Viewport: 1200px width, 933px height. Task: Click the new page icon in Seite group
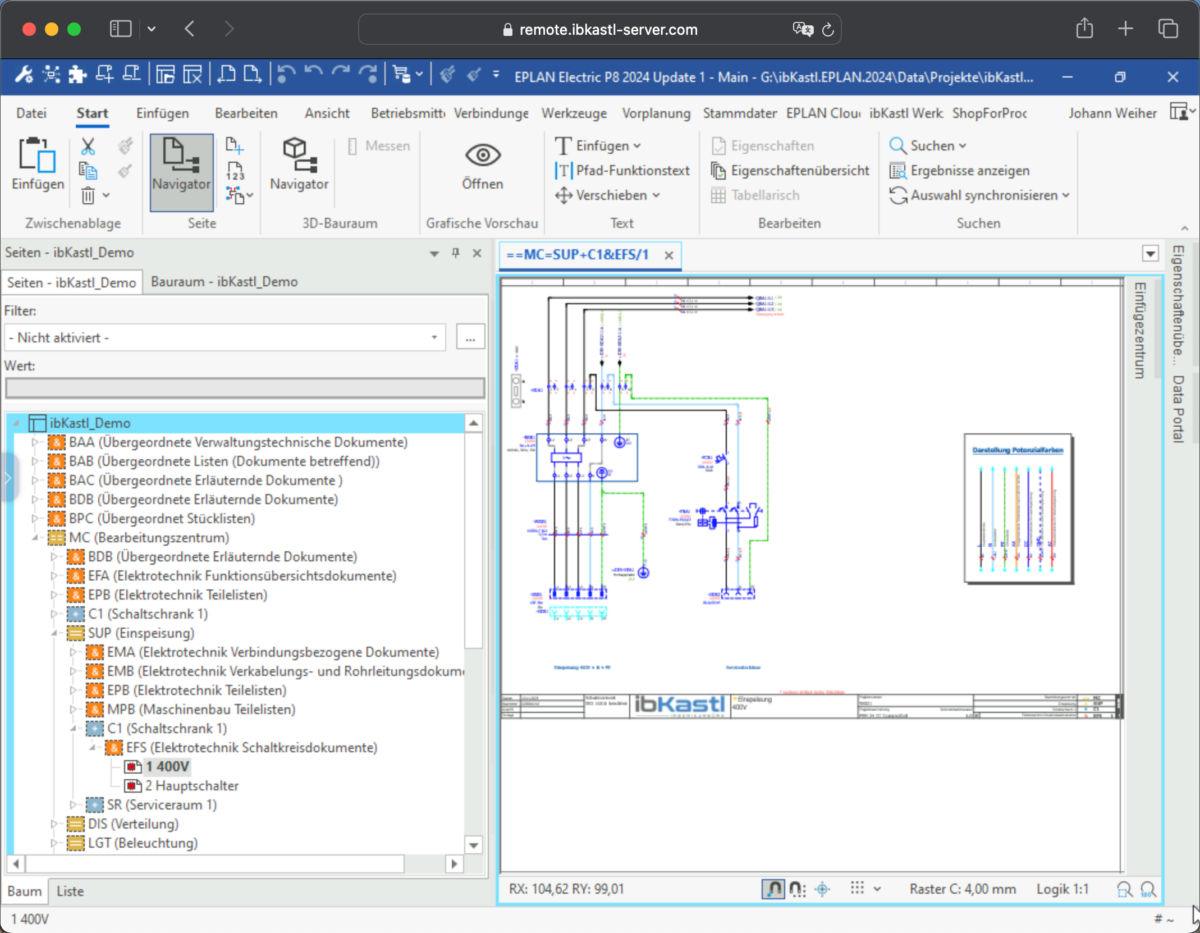235,146
